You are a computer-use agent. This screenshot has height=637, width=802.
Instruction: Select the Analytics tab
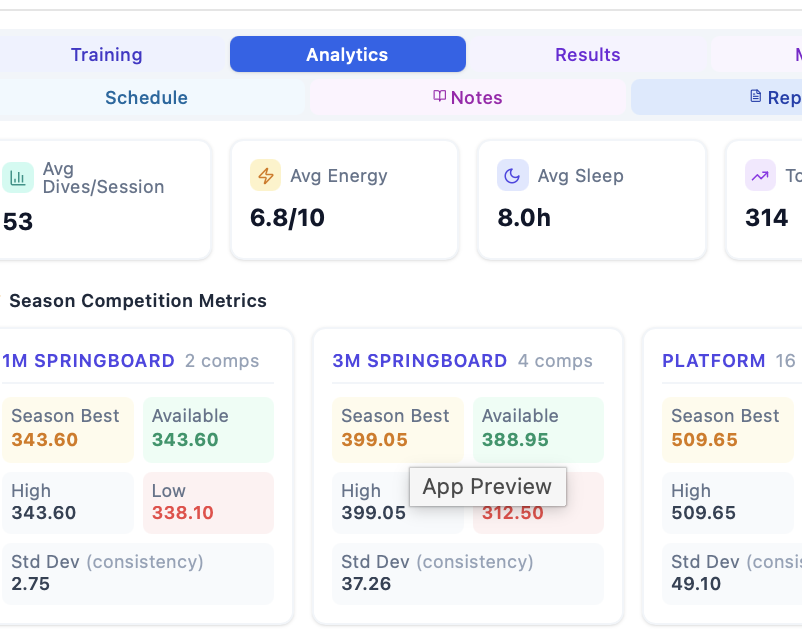pos(348,54)
